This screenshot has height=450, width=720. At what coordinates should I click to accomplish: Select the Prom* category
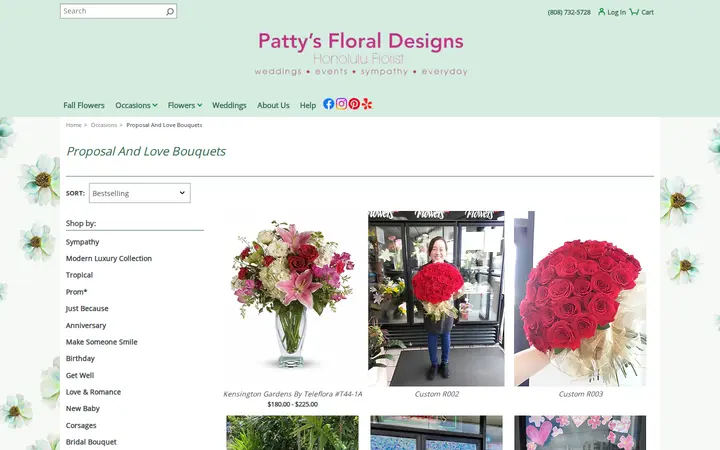click(x=76, y=292)
